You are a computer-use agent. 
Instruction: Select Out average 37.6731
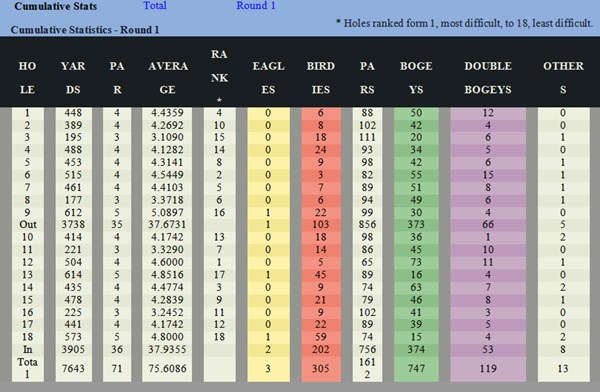click(x=167, y=224)
